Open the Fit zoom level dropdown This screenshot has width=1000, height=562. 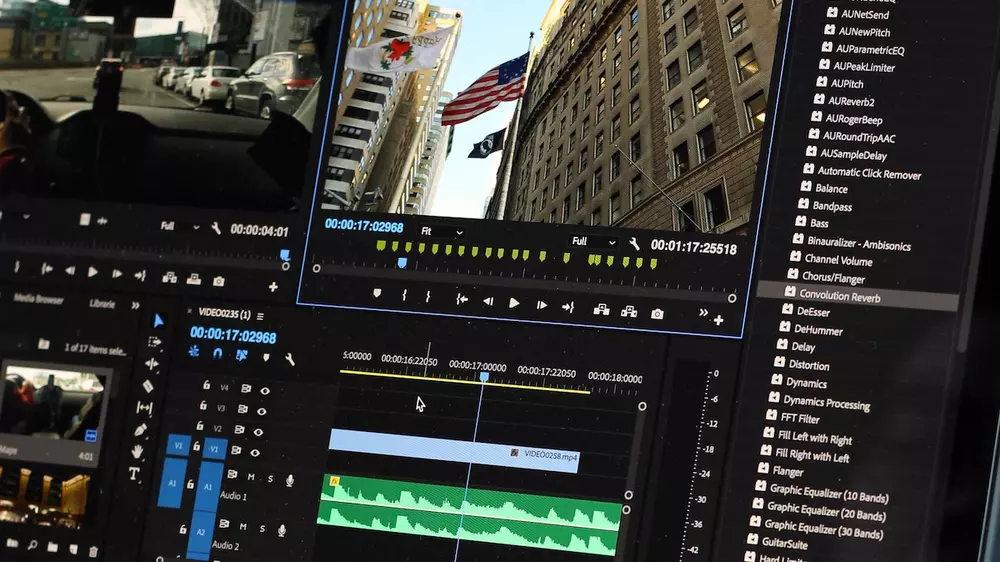click(441, 232)
